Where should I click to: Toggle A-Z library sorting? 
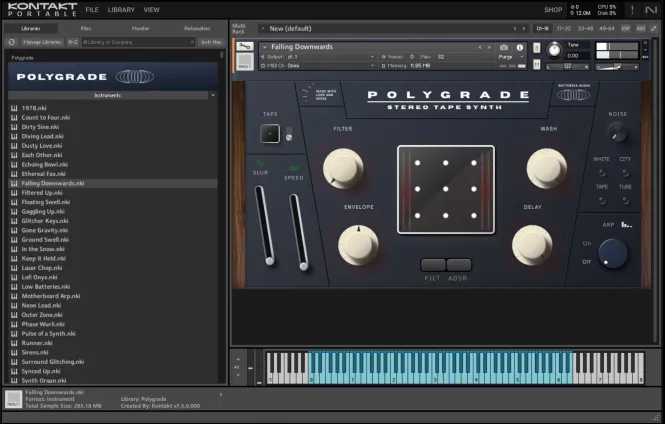point(73,42)
